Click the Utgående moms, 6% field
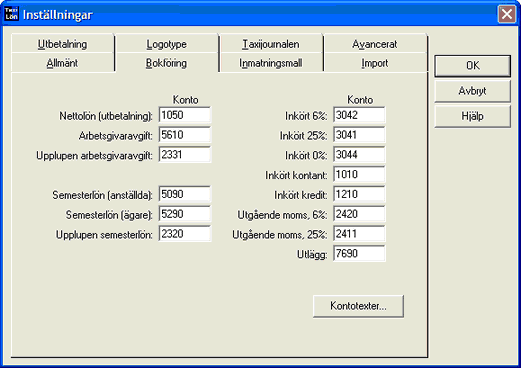Screen dimensions: 521x368 [359, 214]
